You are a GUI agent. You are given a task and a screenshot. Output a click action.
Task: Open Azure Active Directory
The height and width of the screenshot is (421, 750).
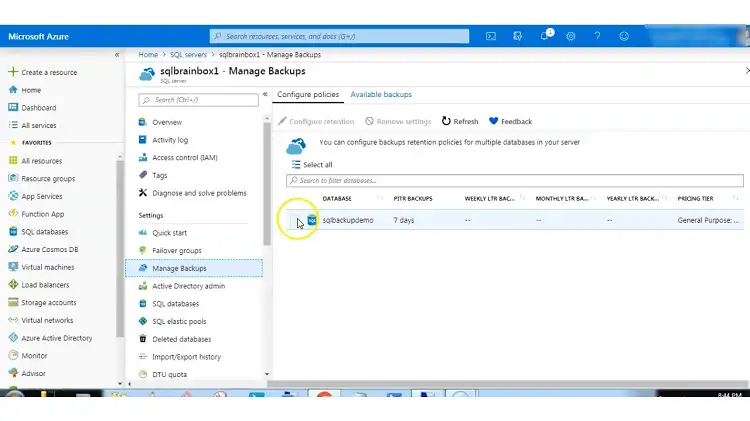click(x=50, y=338)
